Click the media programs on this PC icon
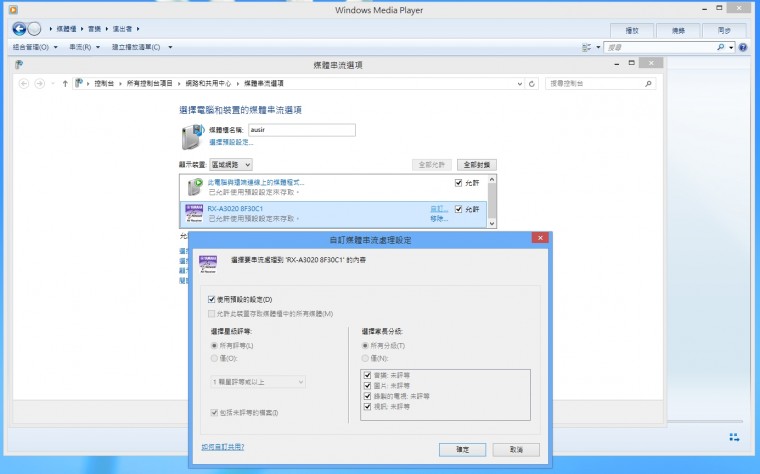The image size is (760, 474). tap(195, 187)
